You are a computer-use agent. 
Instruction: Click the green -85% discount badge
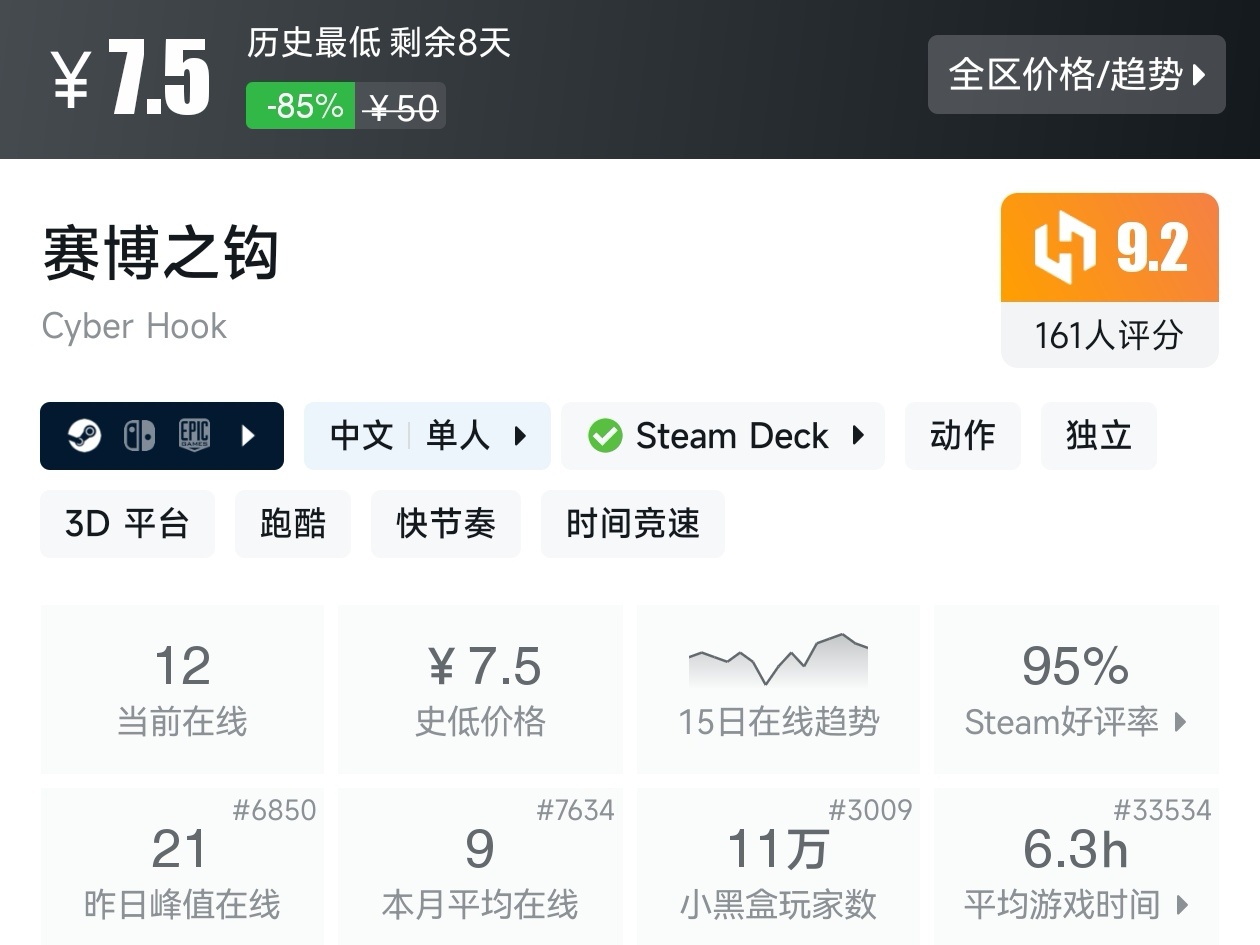pos(301,106)
